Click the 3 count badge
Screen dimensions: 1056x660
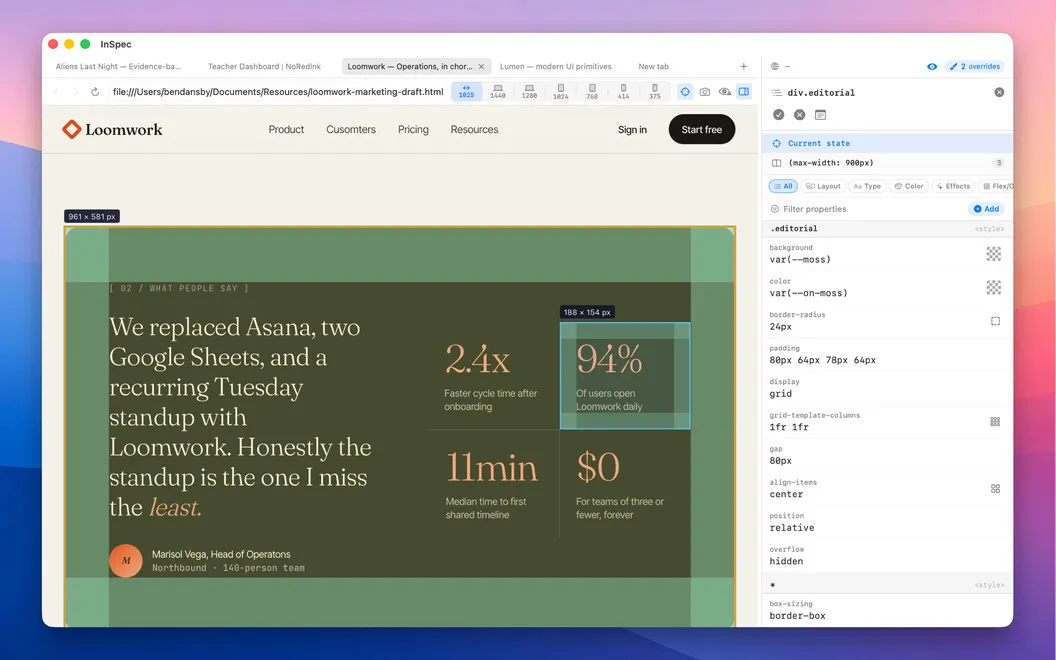[x=999, y=163]
